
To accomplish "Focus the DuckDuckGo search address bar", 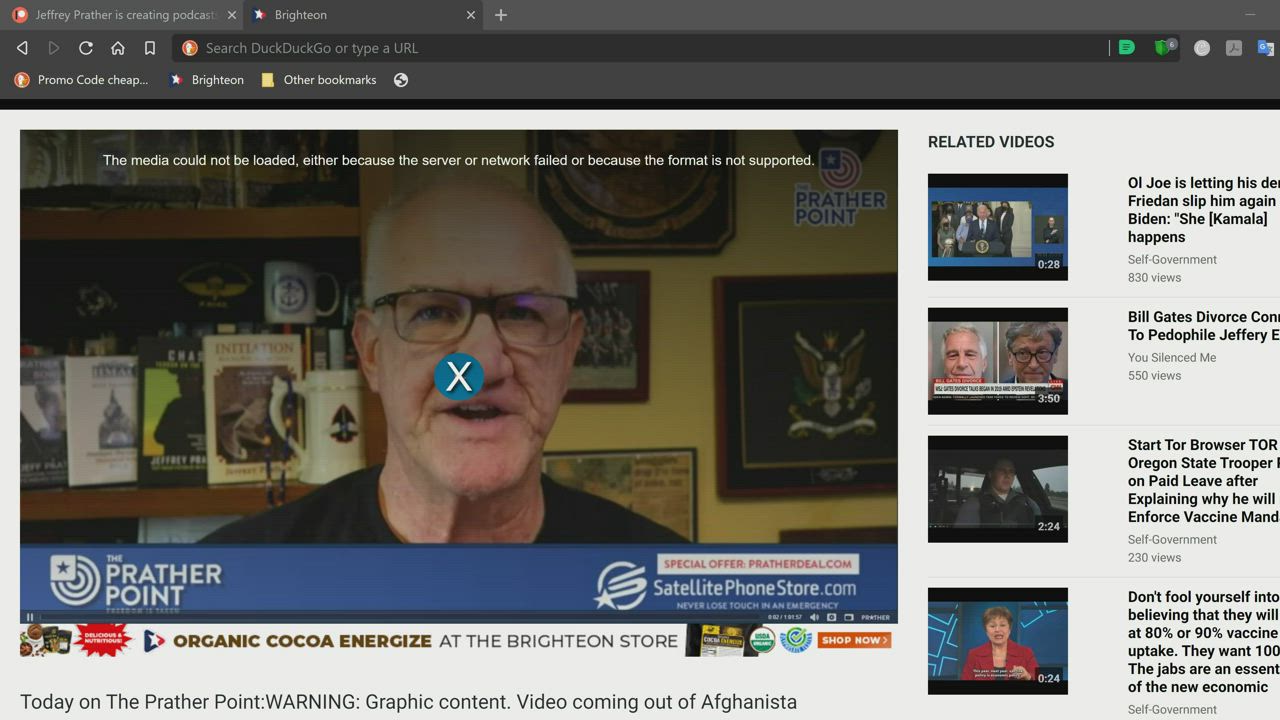I will pyautogui.click(x=640, y=48).
